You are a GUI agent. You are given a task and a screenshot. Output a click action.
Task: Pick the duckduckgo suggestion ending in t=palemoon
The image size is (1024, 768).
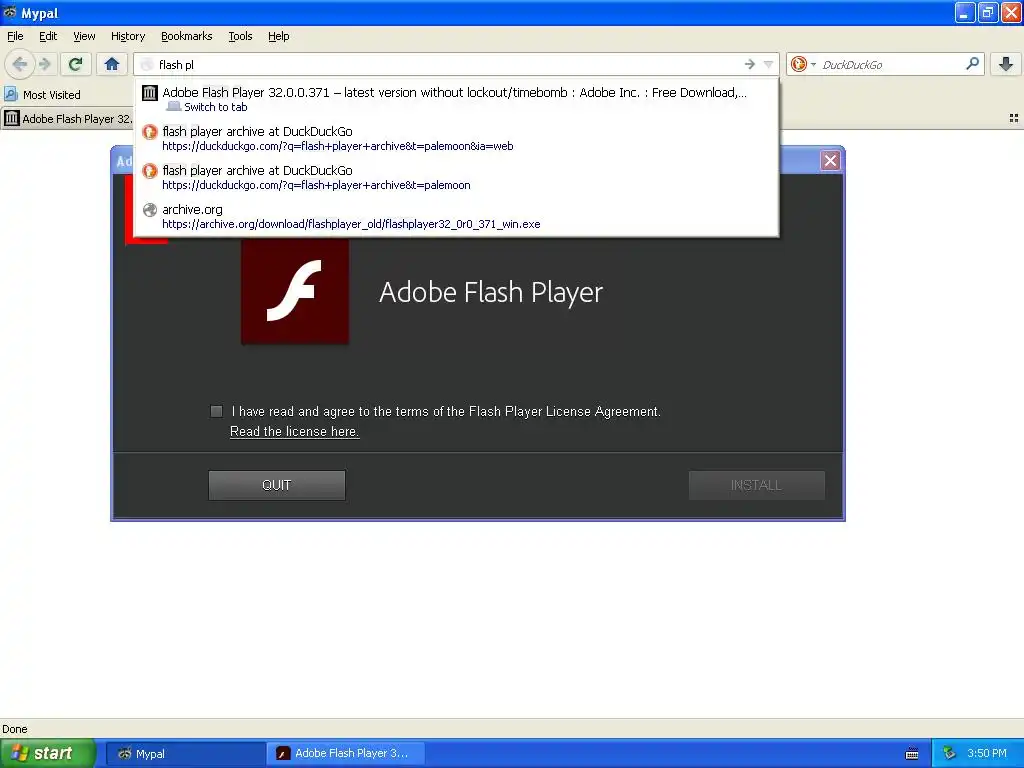[456, 177]
